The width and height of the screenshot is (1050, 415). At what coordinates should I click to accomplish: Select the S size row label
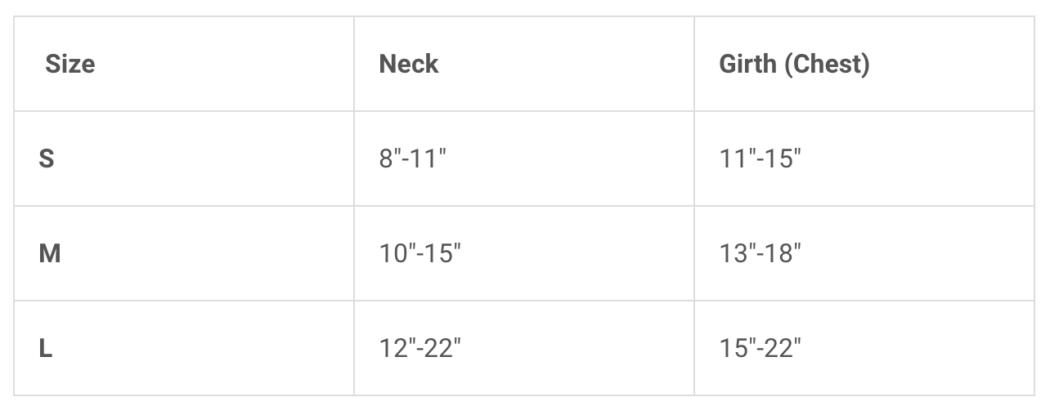click(x=46, y=159)
